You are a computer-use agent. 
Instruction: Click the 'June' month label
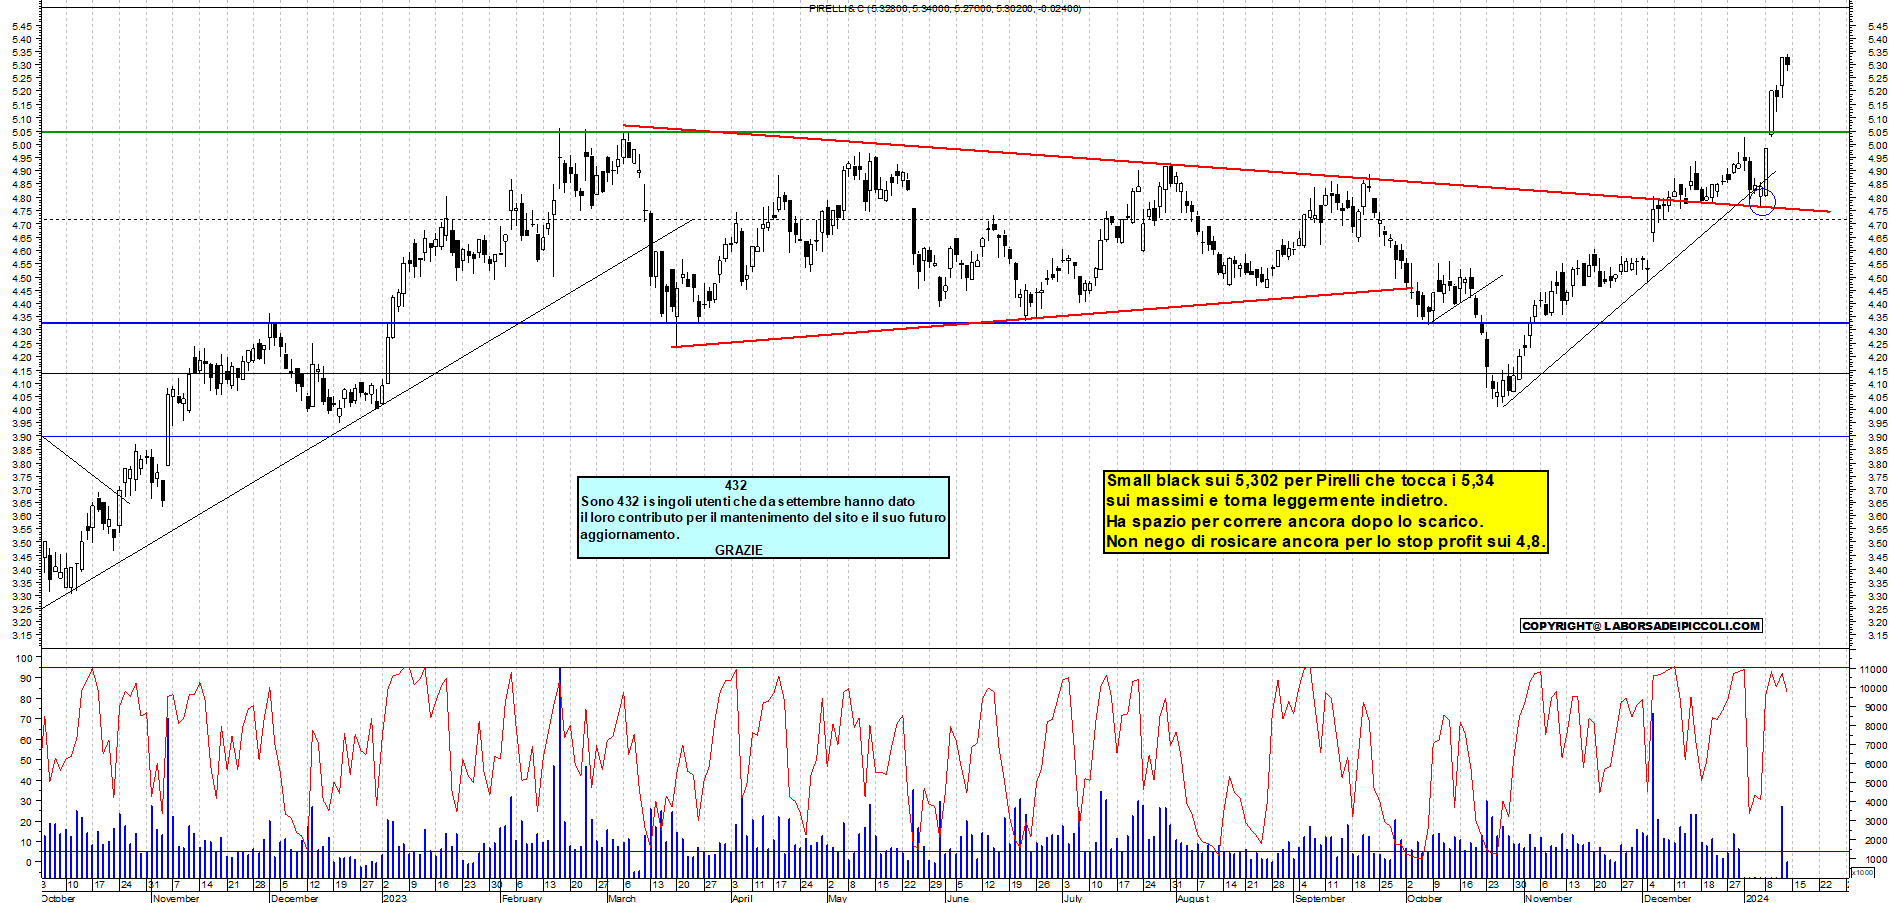click(957, 898)
